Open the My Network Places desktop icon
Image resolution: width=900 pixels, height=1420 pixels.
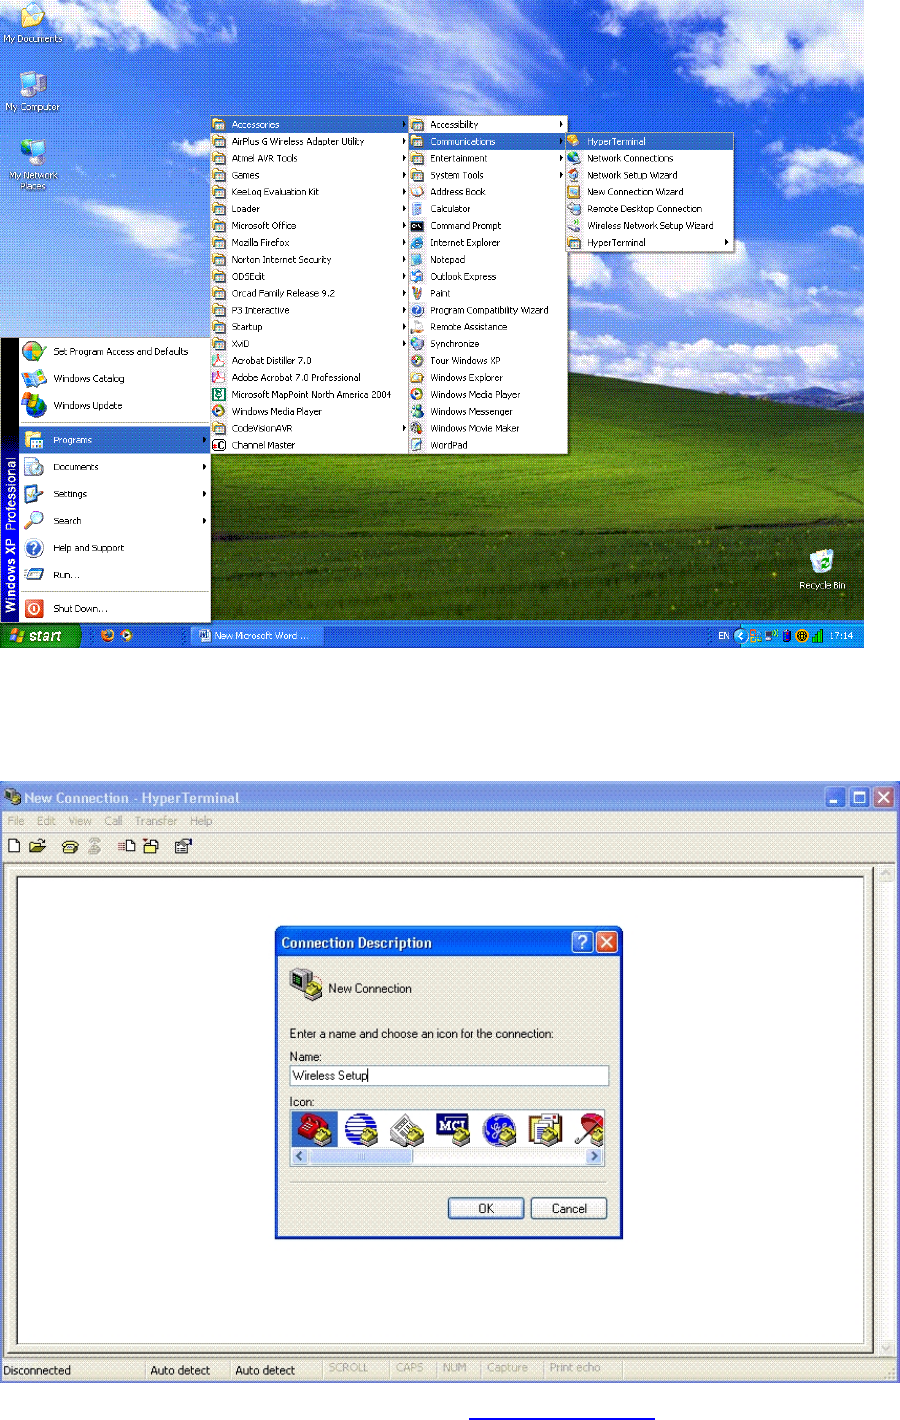[34, 164]
